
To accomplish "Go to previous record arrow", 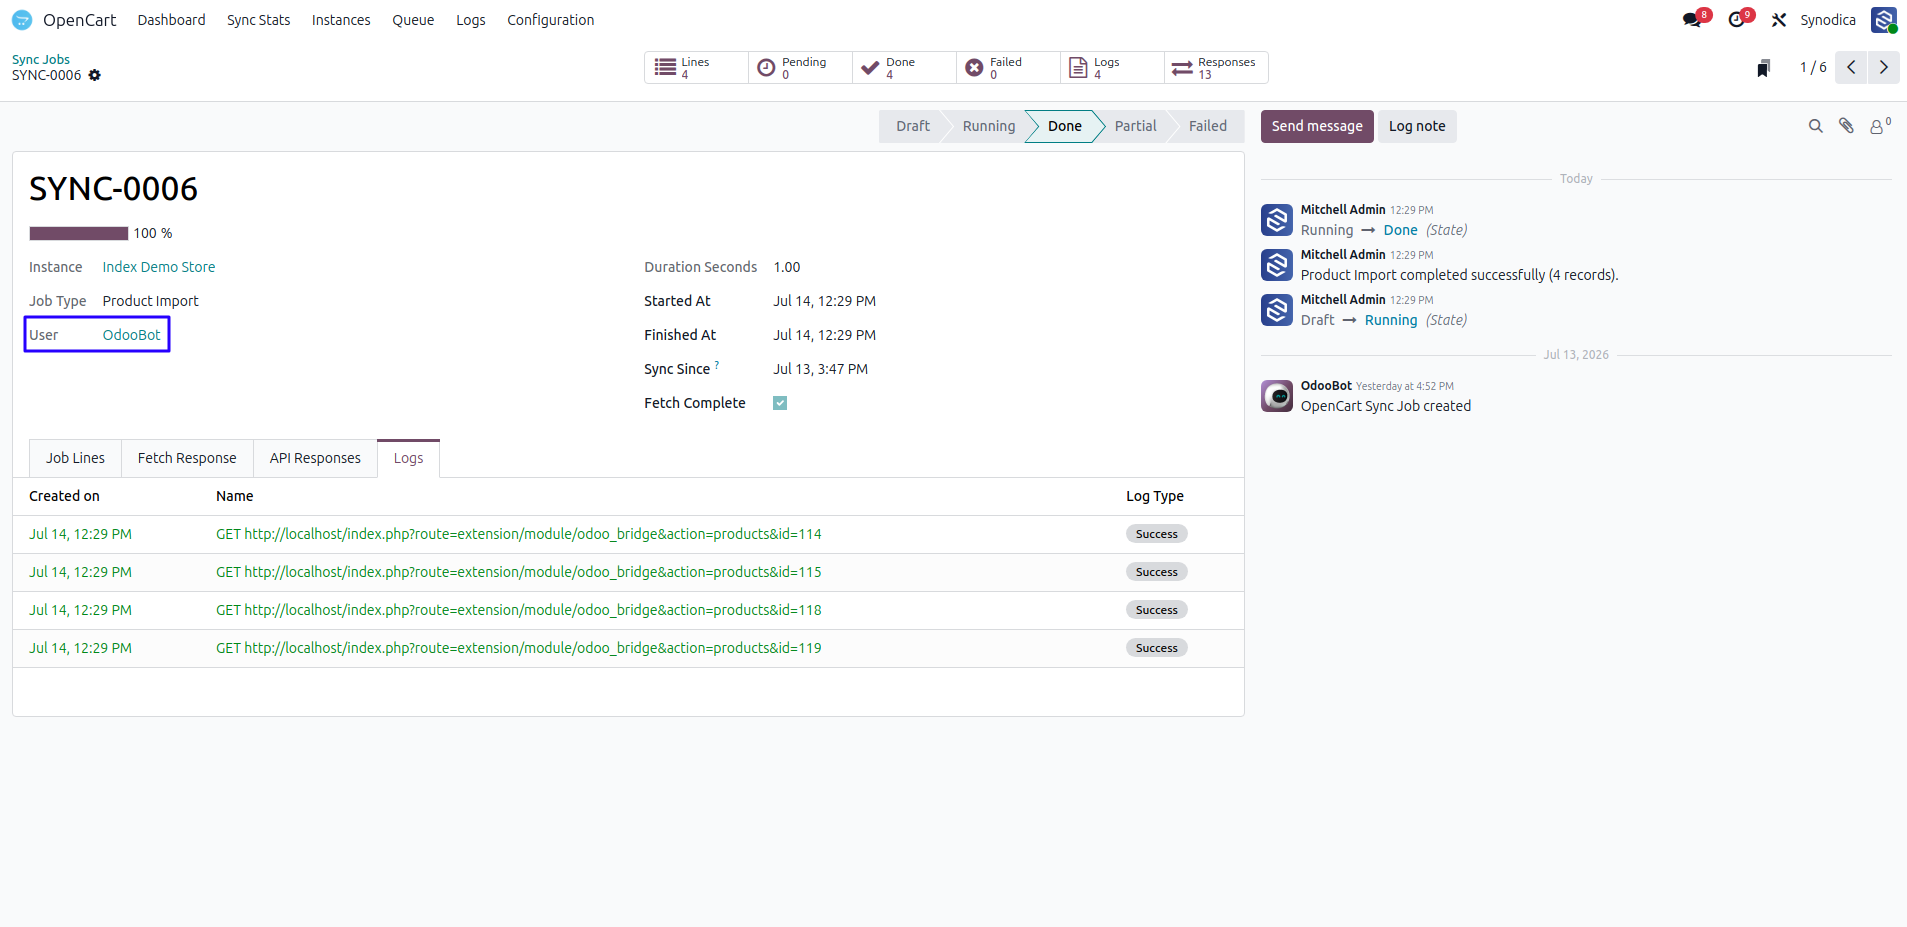I will [x=1851, y=67].
